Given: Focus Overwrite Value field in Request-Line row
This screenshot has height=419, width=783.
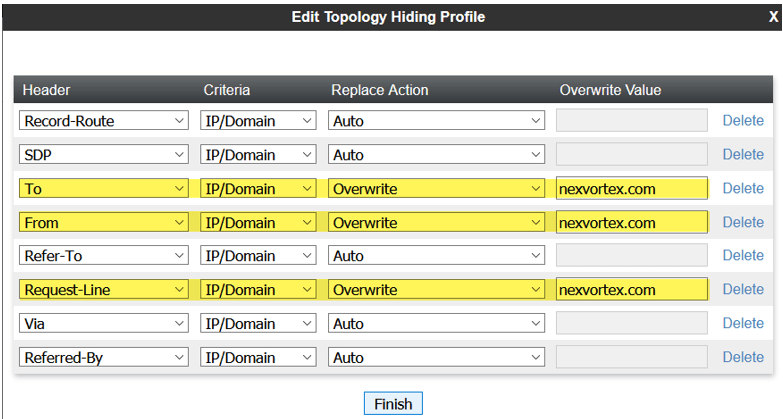Looking at the screenshot, I should click(632, 290).
